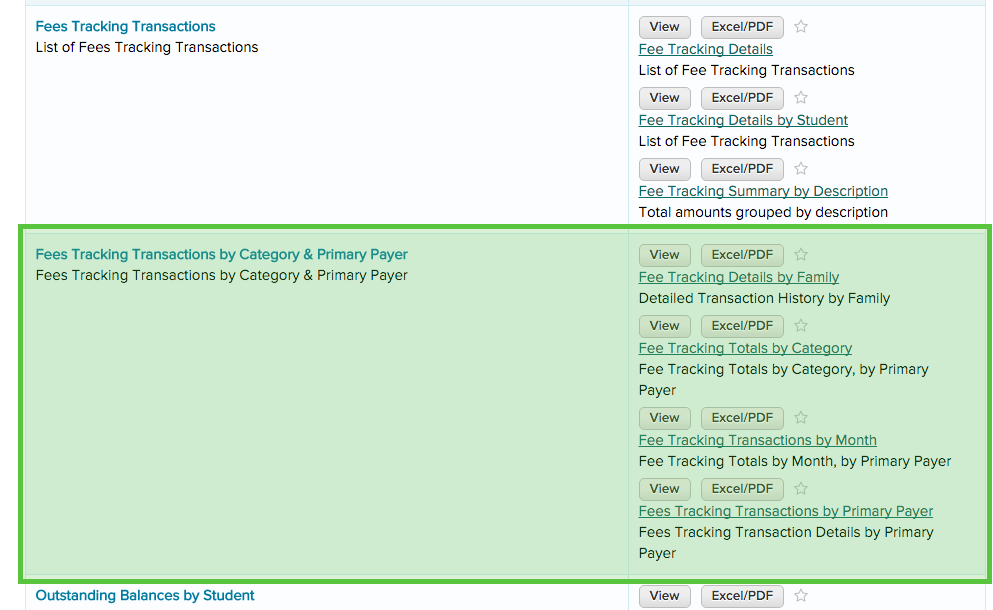Star Fees Tracking Transactions by Primary Payer

[800, 489]
